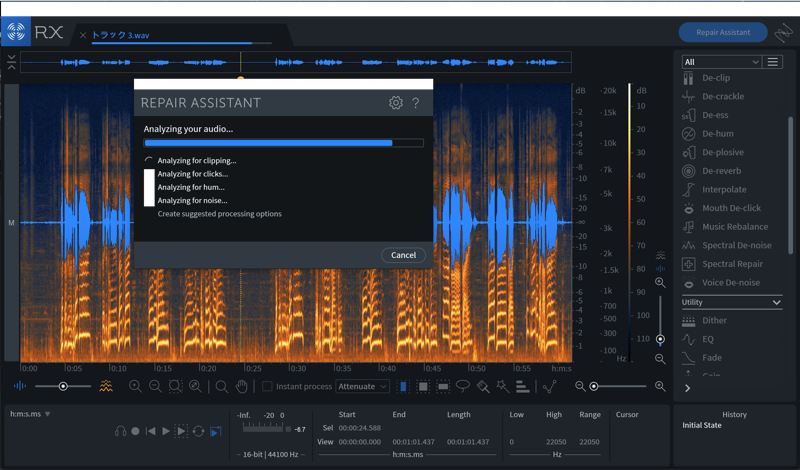This screenshot has height=470, width=800.
Task: Open the Attenuate instant process dropdown
Action: pyautogui.click(x=362, y=387)
